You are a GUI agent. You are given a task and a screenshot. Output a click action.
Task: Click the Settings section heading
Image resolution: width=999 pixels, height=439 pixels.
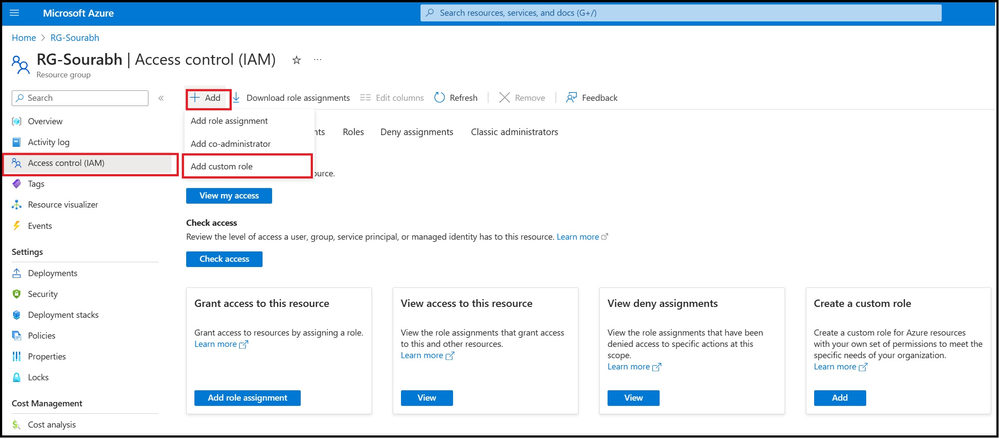[27, 252]
